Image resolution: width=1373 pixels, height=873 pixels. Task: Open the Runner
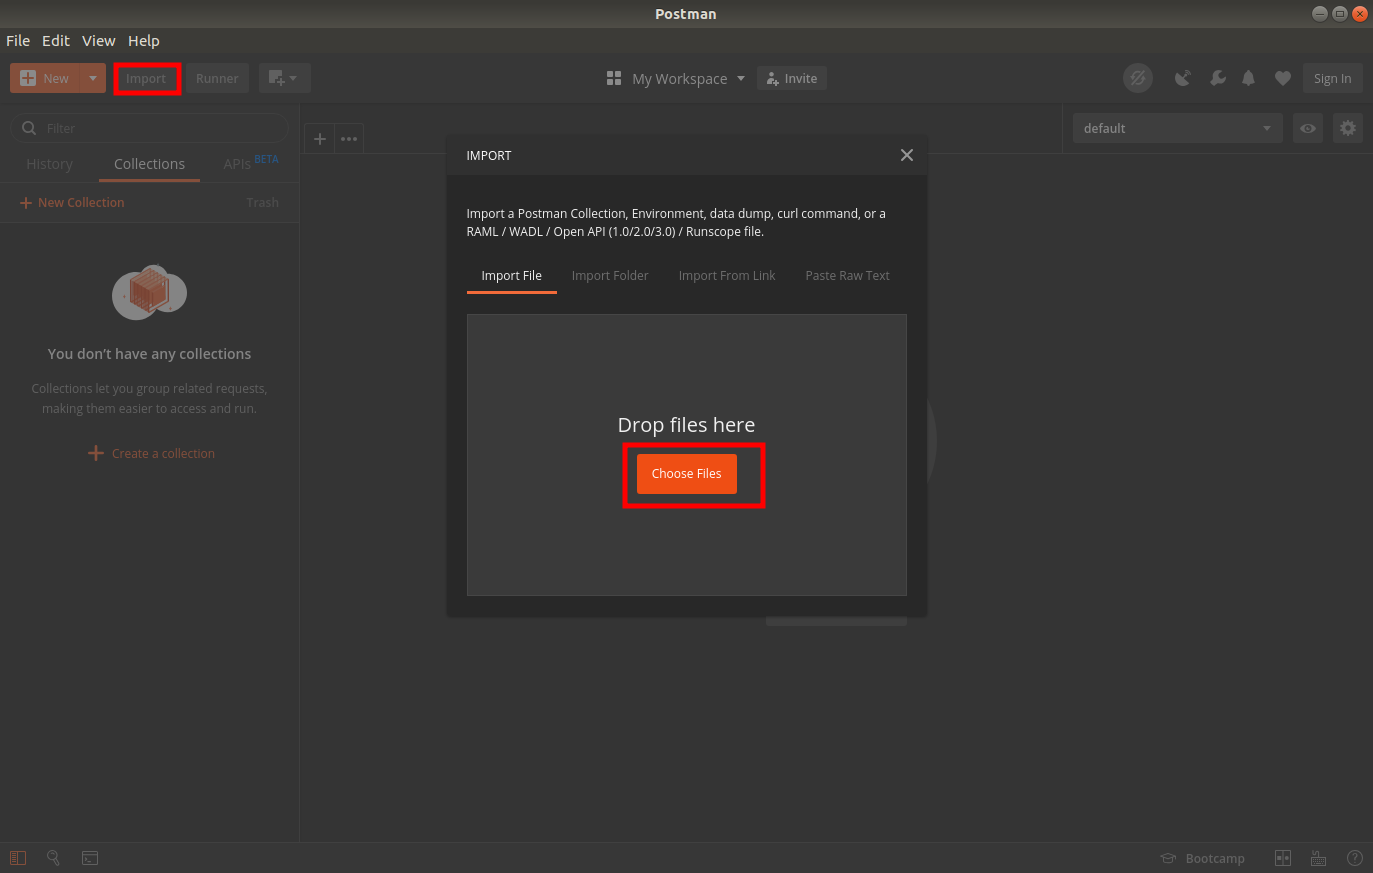click(217, 78)
